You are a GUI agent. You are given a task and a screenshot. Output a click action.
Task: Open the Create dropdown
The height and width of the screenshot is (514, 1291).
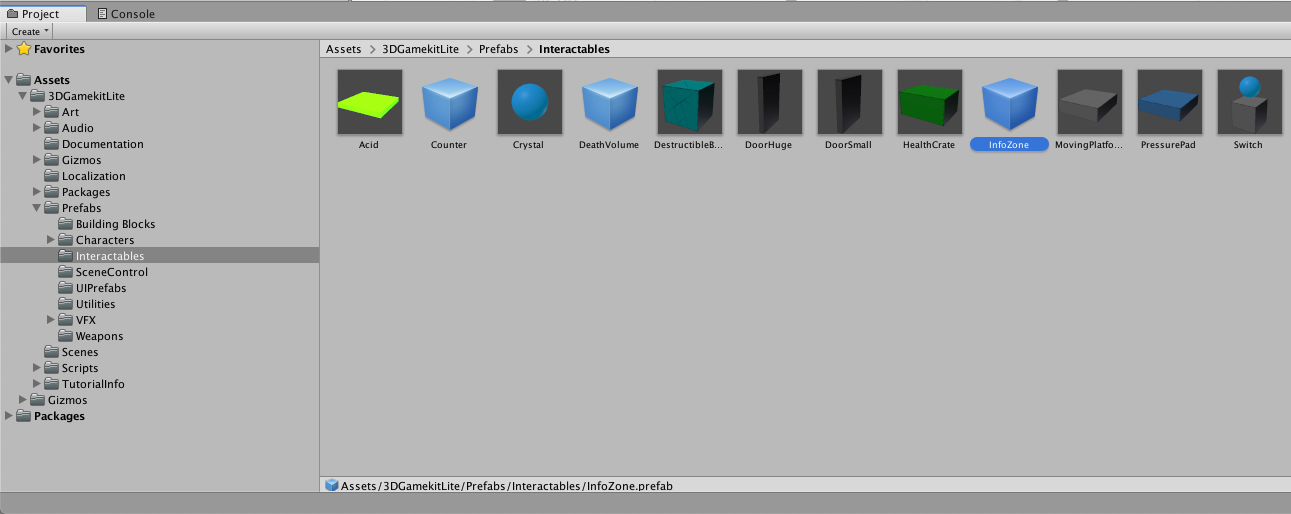(30, 32)
